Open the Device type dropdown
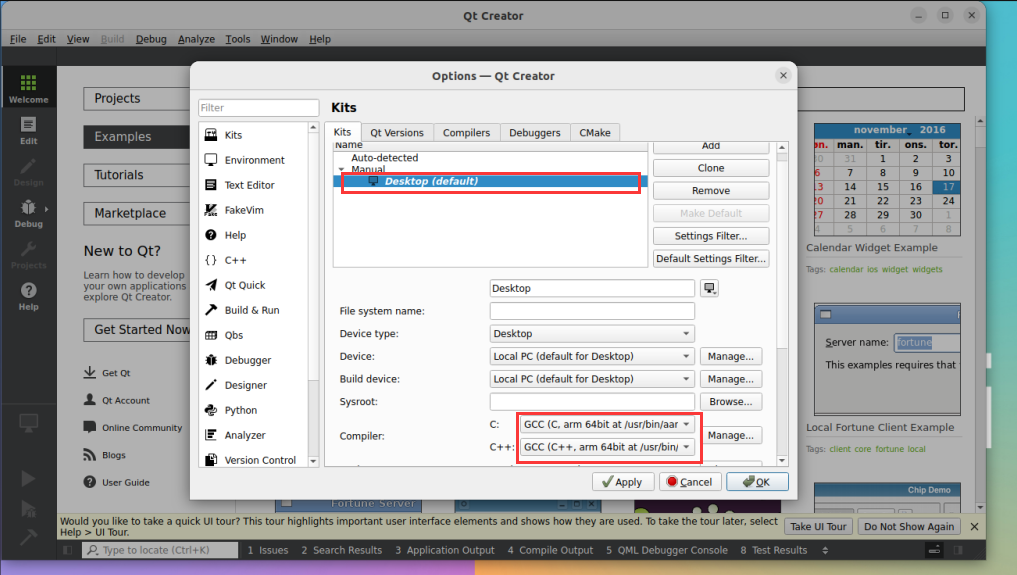 point(592,334)
